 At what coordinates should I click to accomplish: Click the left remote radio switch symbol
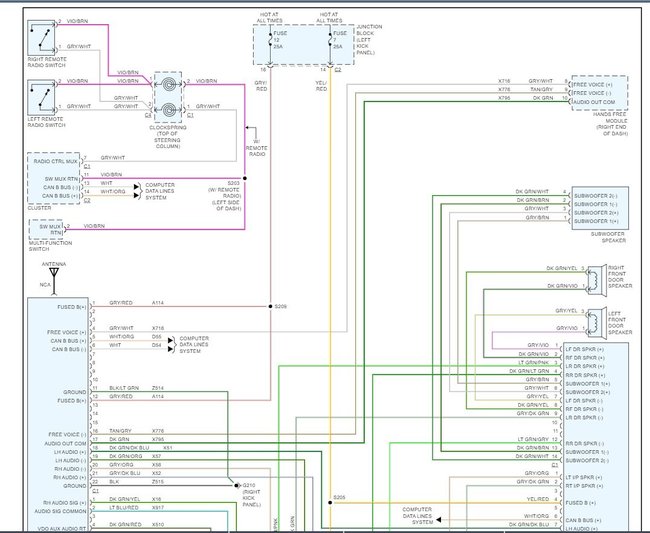[41, 97]
